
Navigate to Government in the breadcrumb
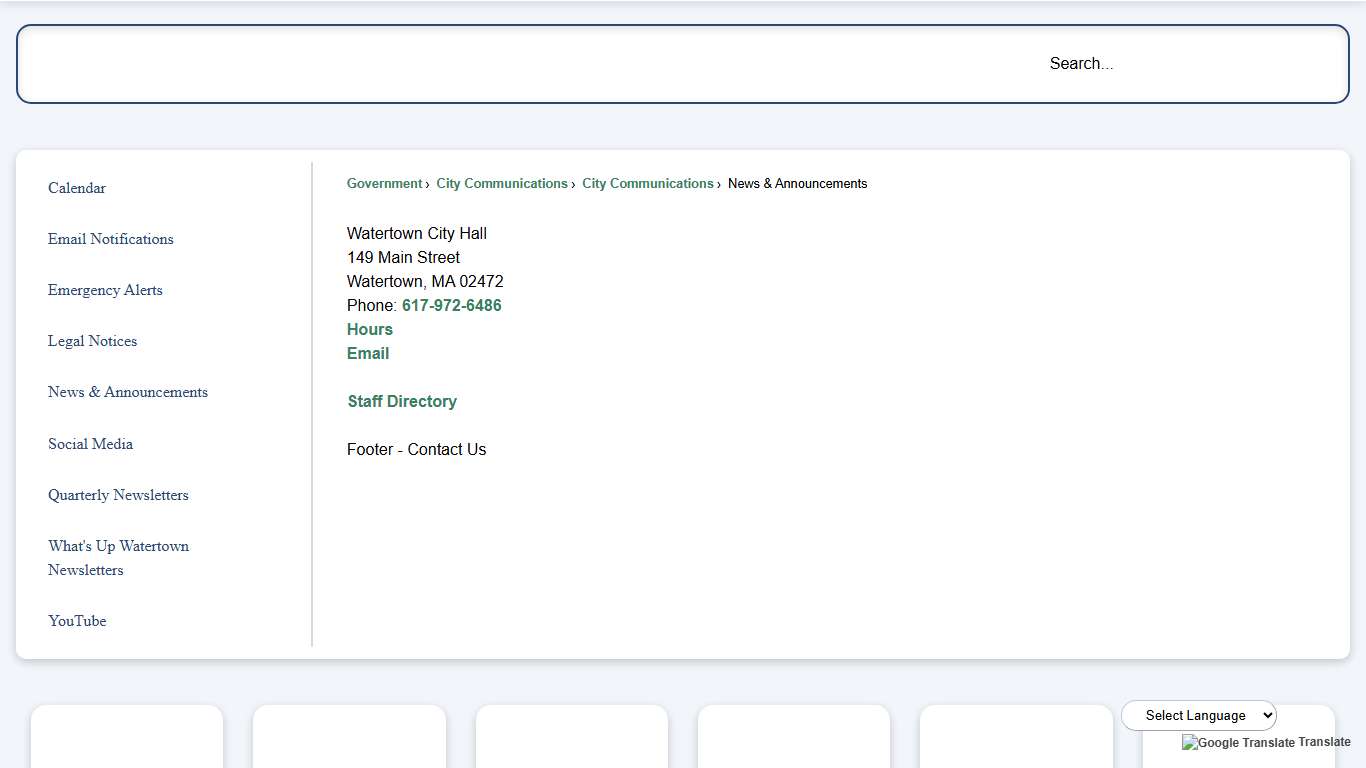point(384,184)
